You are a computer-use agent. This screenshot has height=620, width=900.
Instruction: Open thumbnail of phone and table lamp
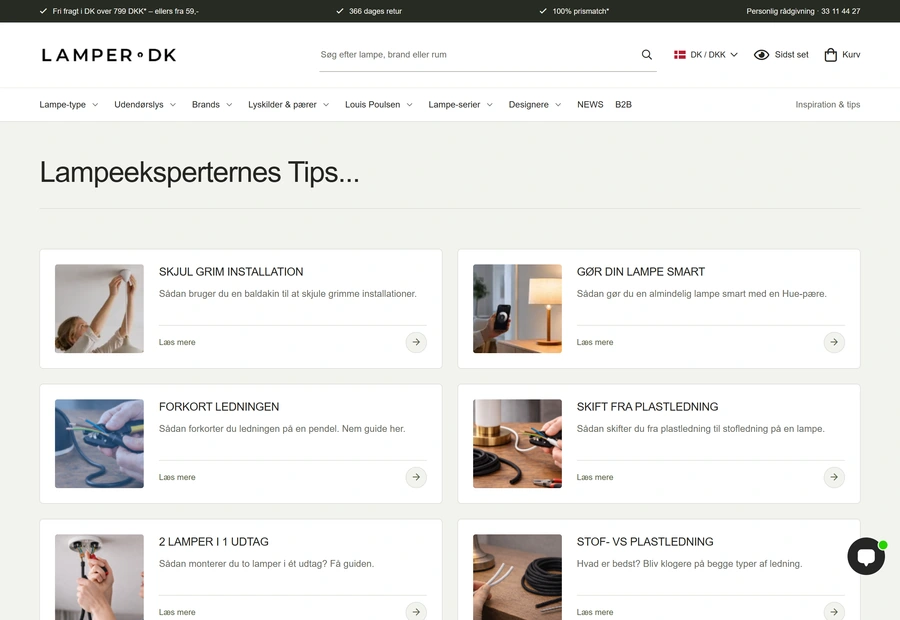click(x=517, y=308)
